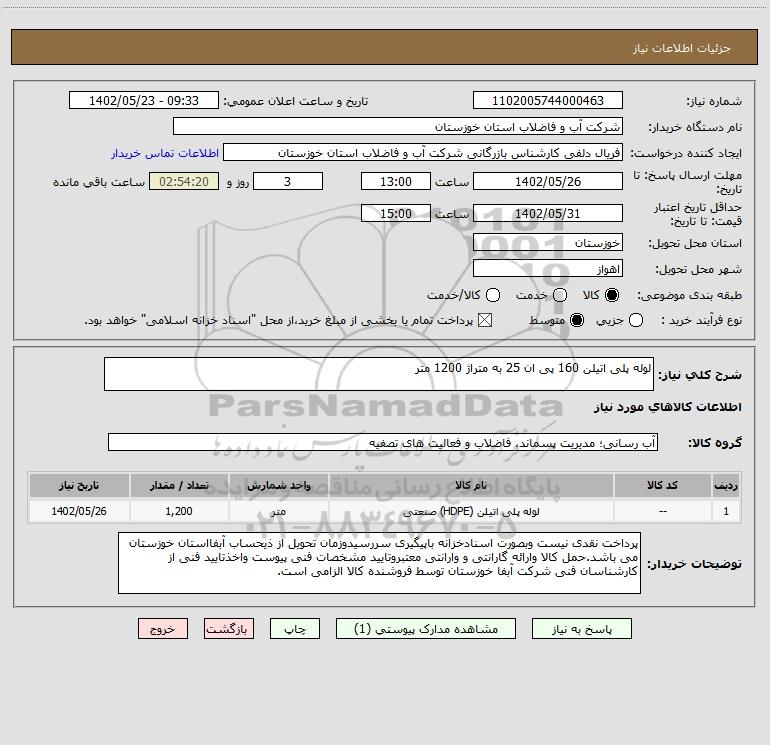Image resolution: width=770 pixels, height=745 pixels.
Task: Click the 15:00 time field
Action: tap(396, 213)
